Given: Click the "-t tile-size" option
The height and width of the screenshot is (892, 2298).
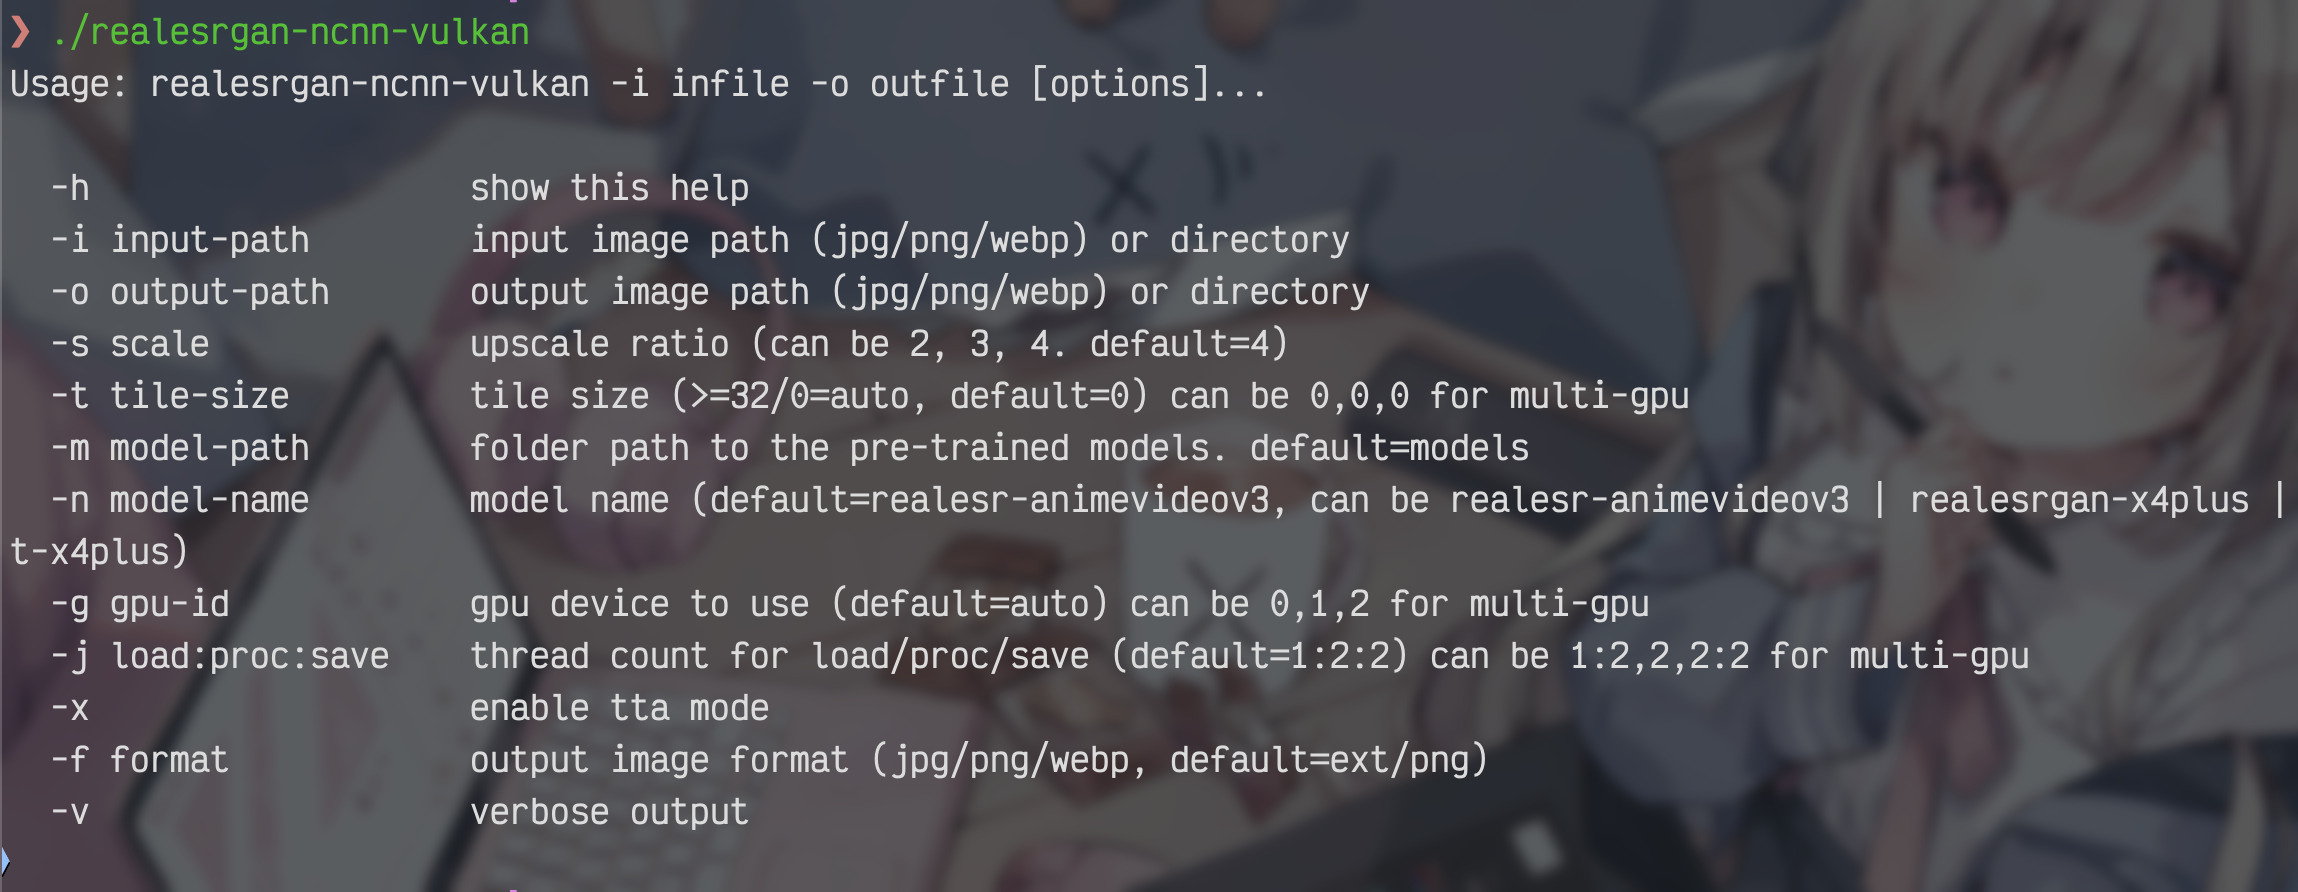Looking at the screenshot, I should coord(170,396).
